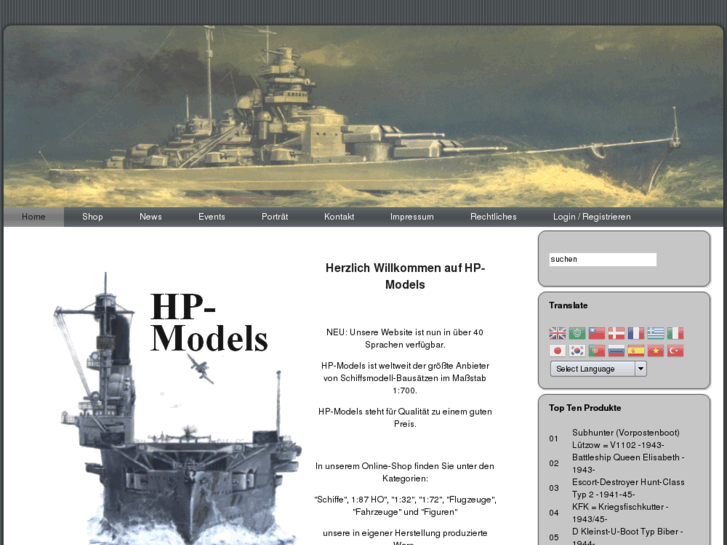Select the Japanese flag icon

coord(557,351)
